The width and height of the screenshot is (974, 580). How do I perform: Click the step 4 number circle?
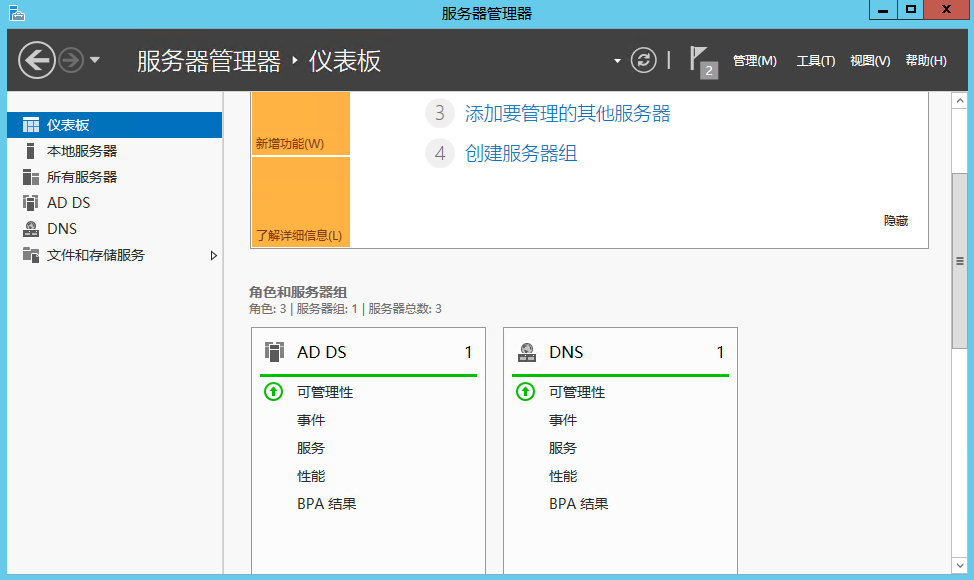pos(439,153)
